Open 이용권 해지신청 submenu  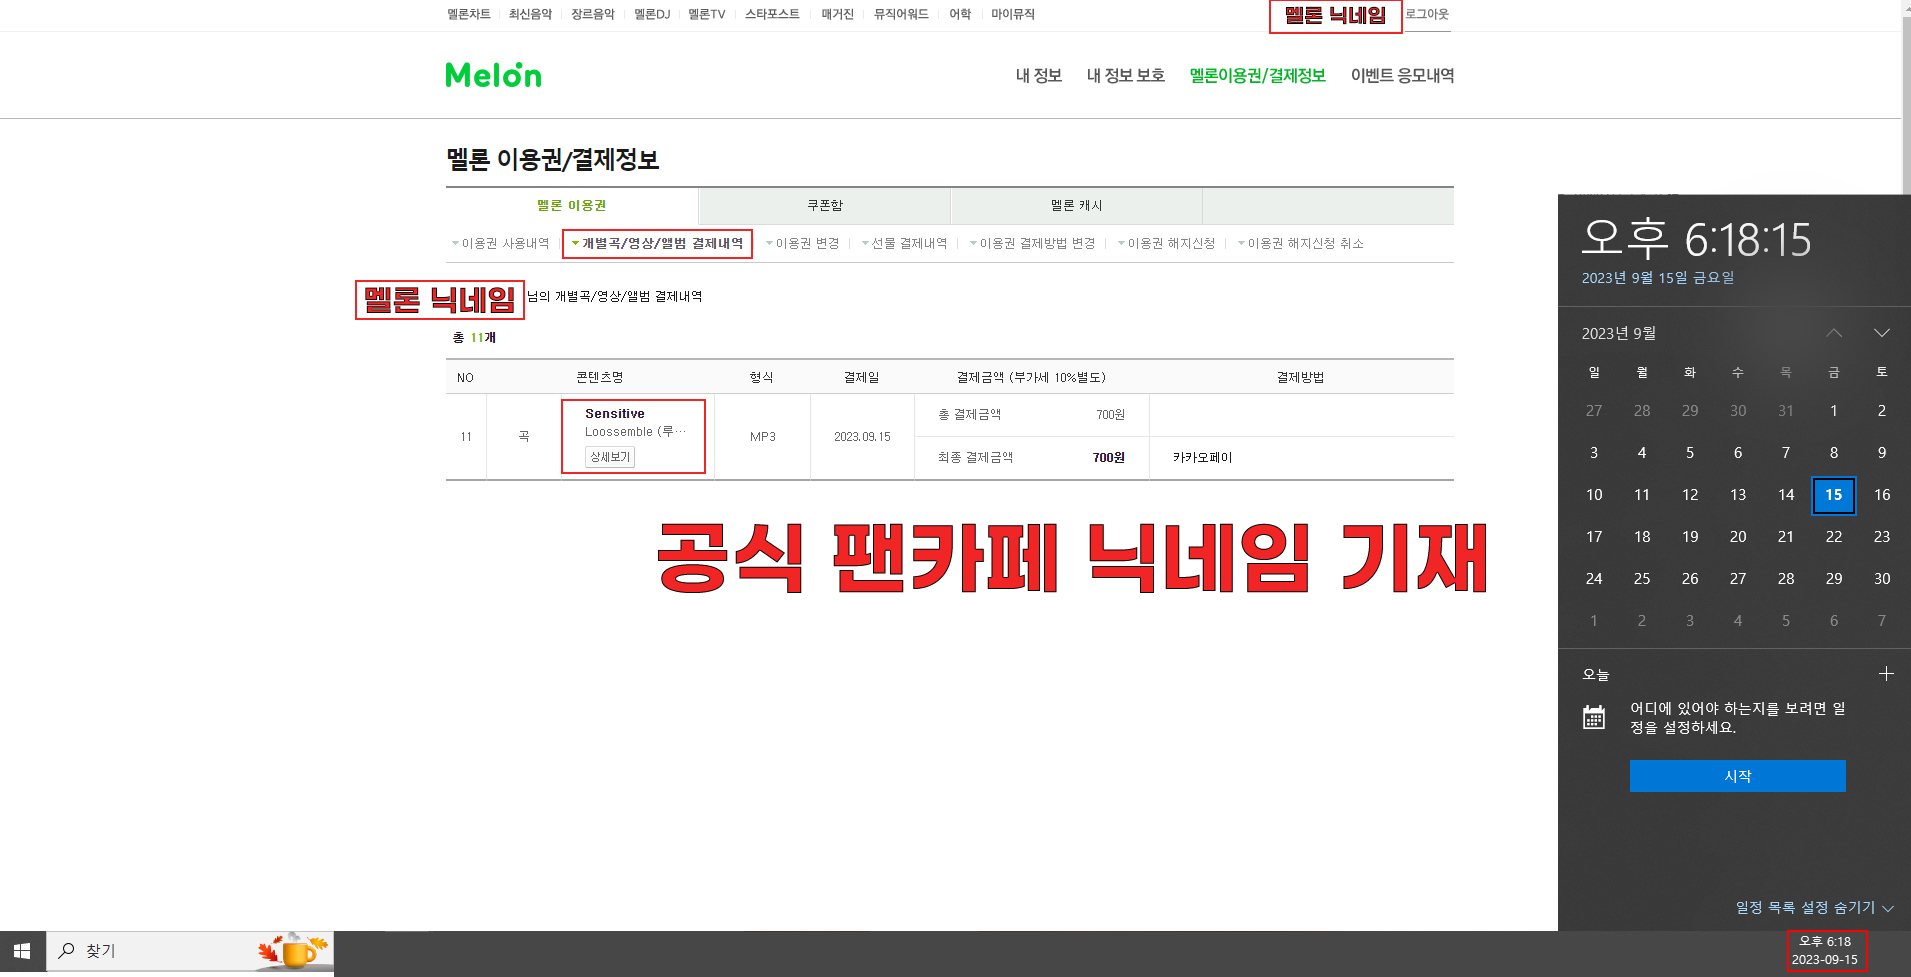pos(1171,244)
